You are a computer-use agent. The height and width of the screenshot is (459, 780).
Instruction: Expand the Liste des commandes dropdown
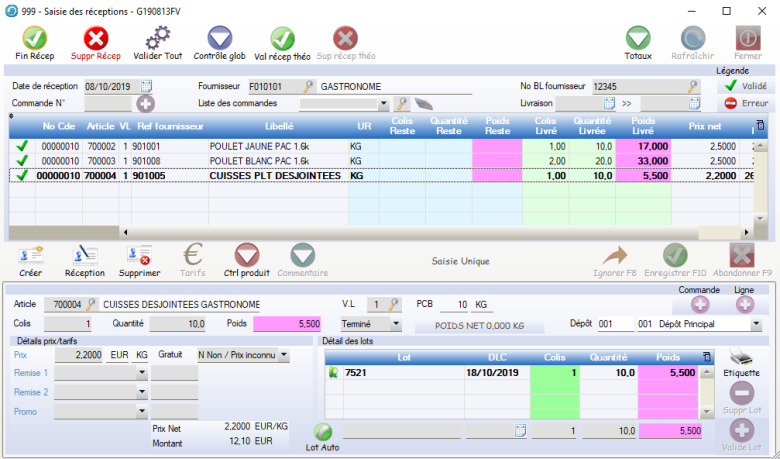(384, 103)
